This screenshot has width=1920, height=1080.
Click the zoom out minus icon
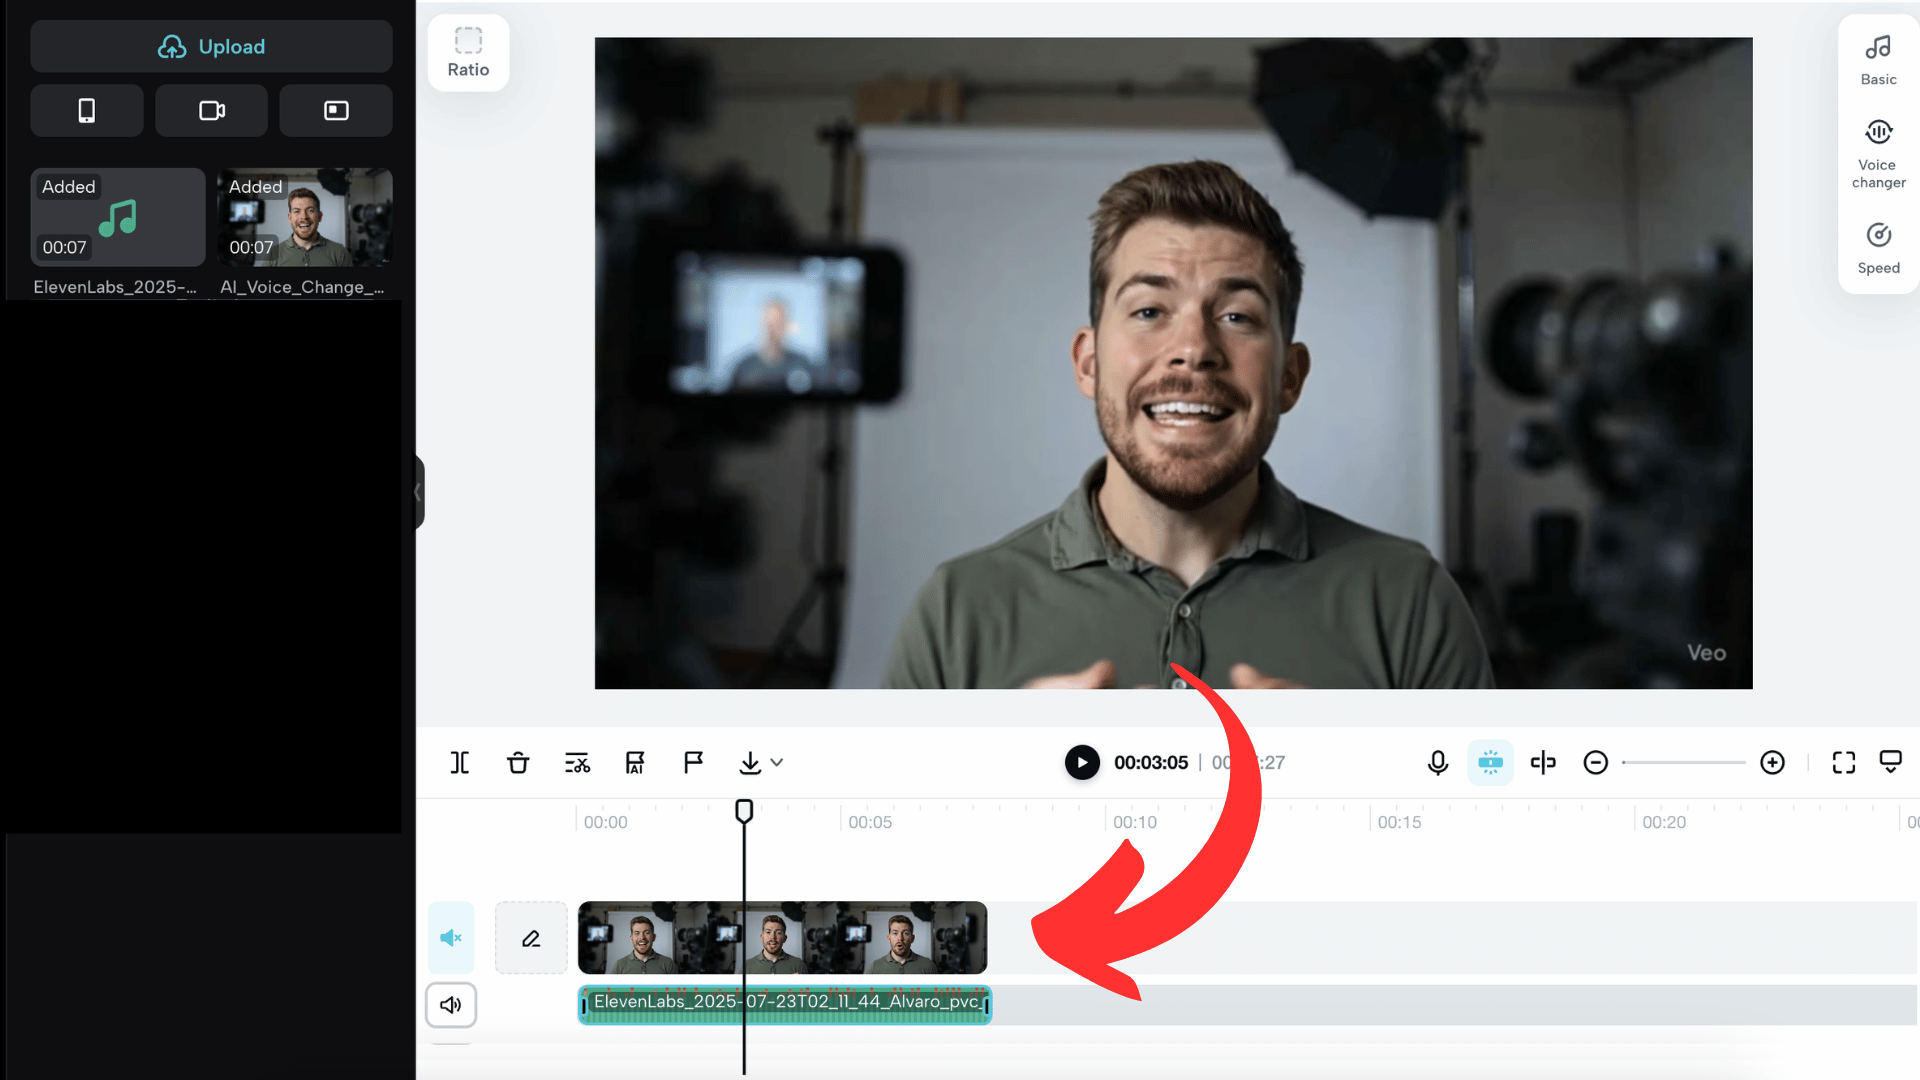coord(1595,763)
